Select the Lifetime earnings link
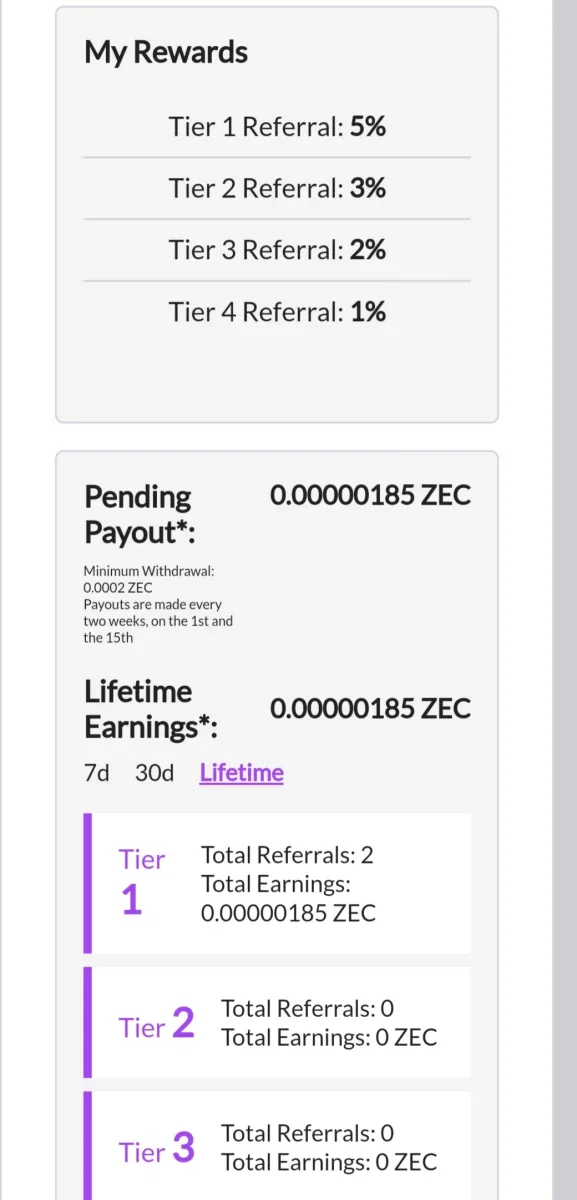577x1200 pixels. pyautogui.click(x=241, y=773)
